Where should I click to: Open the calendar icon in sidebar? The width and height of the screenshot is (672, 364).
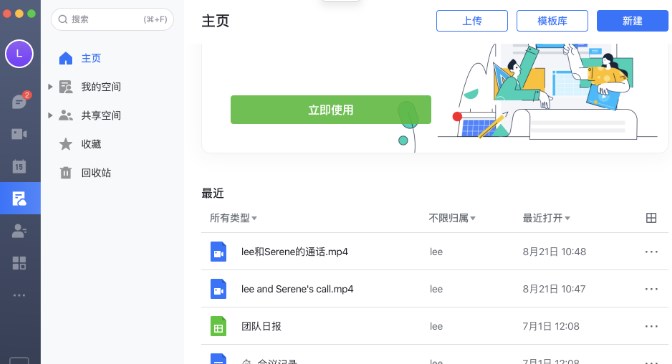[19, 166]
